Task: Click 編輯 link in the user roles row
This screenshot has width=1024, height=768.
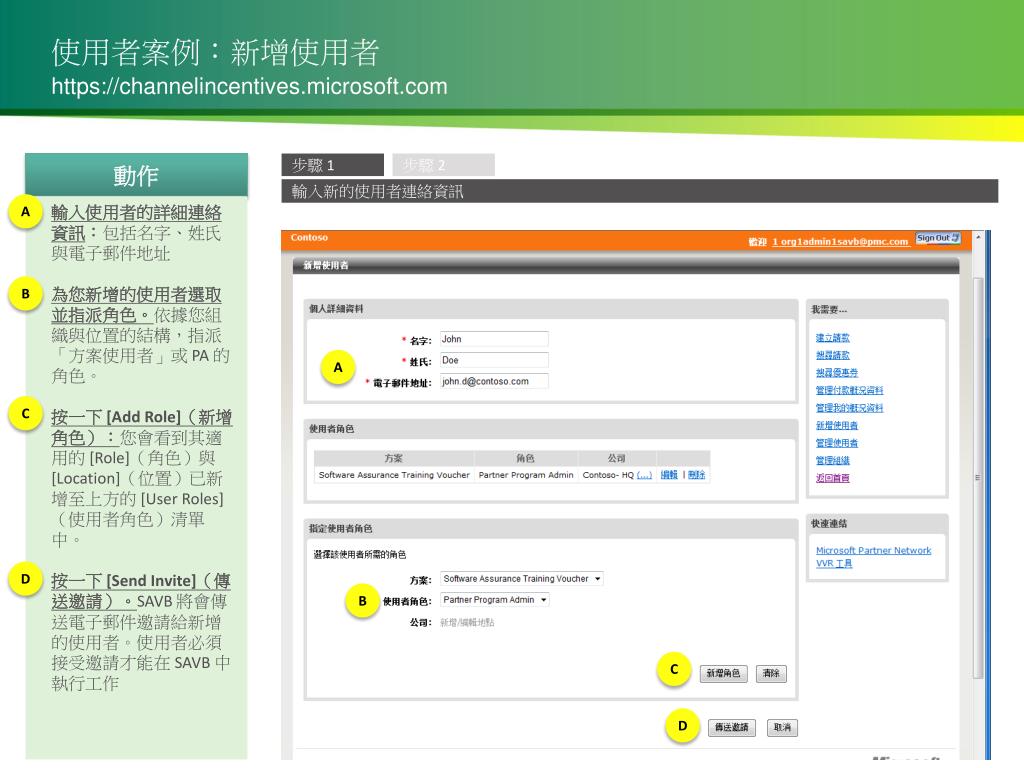Action: [x=669, y=475]
